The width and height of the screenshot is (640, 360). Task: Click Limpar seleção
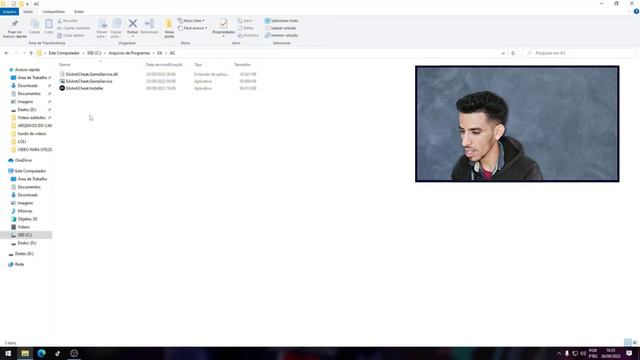pyautogui.click(x=280, y=28)
